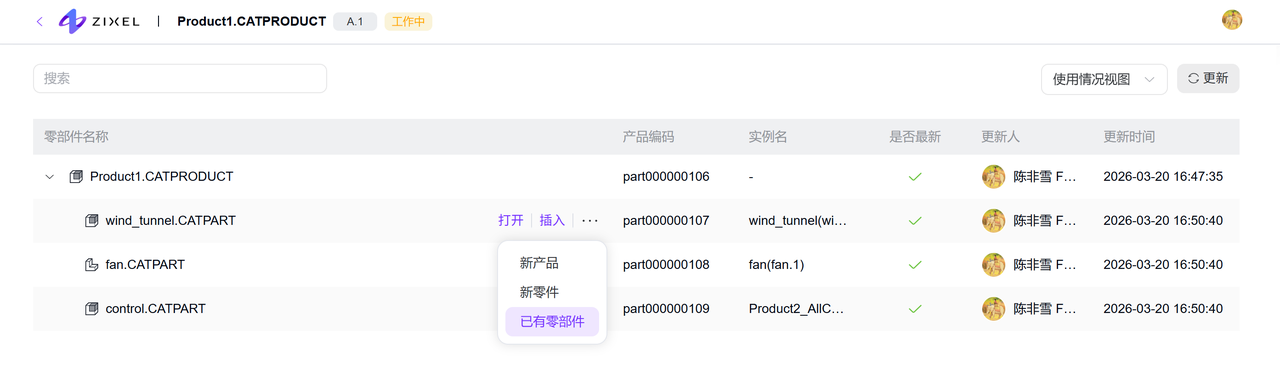Click the ZIXEL logo
Screen dimensions: 1280x380
click(x=99, y=21)
